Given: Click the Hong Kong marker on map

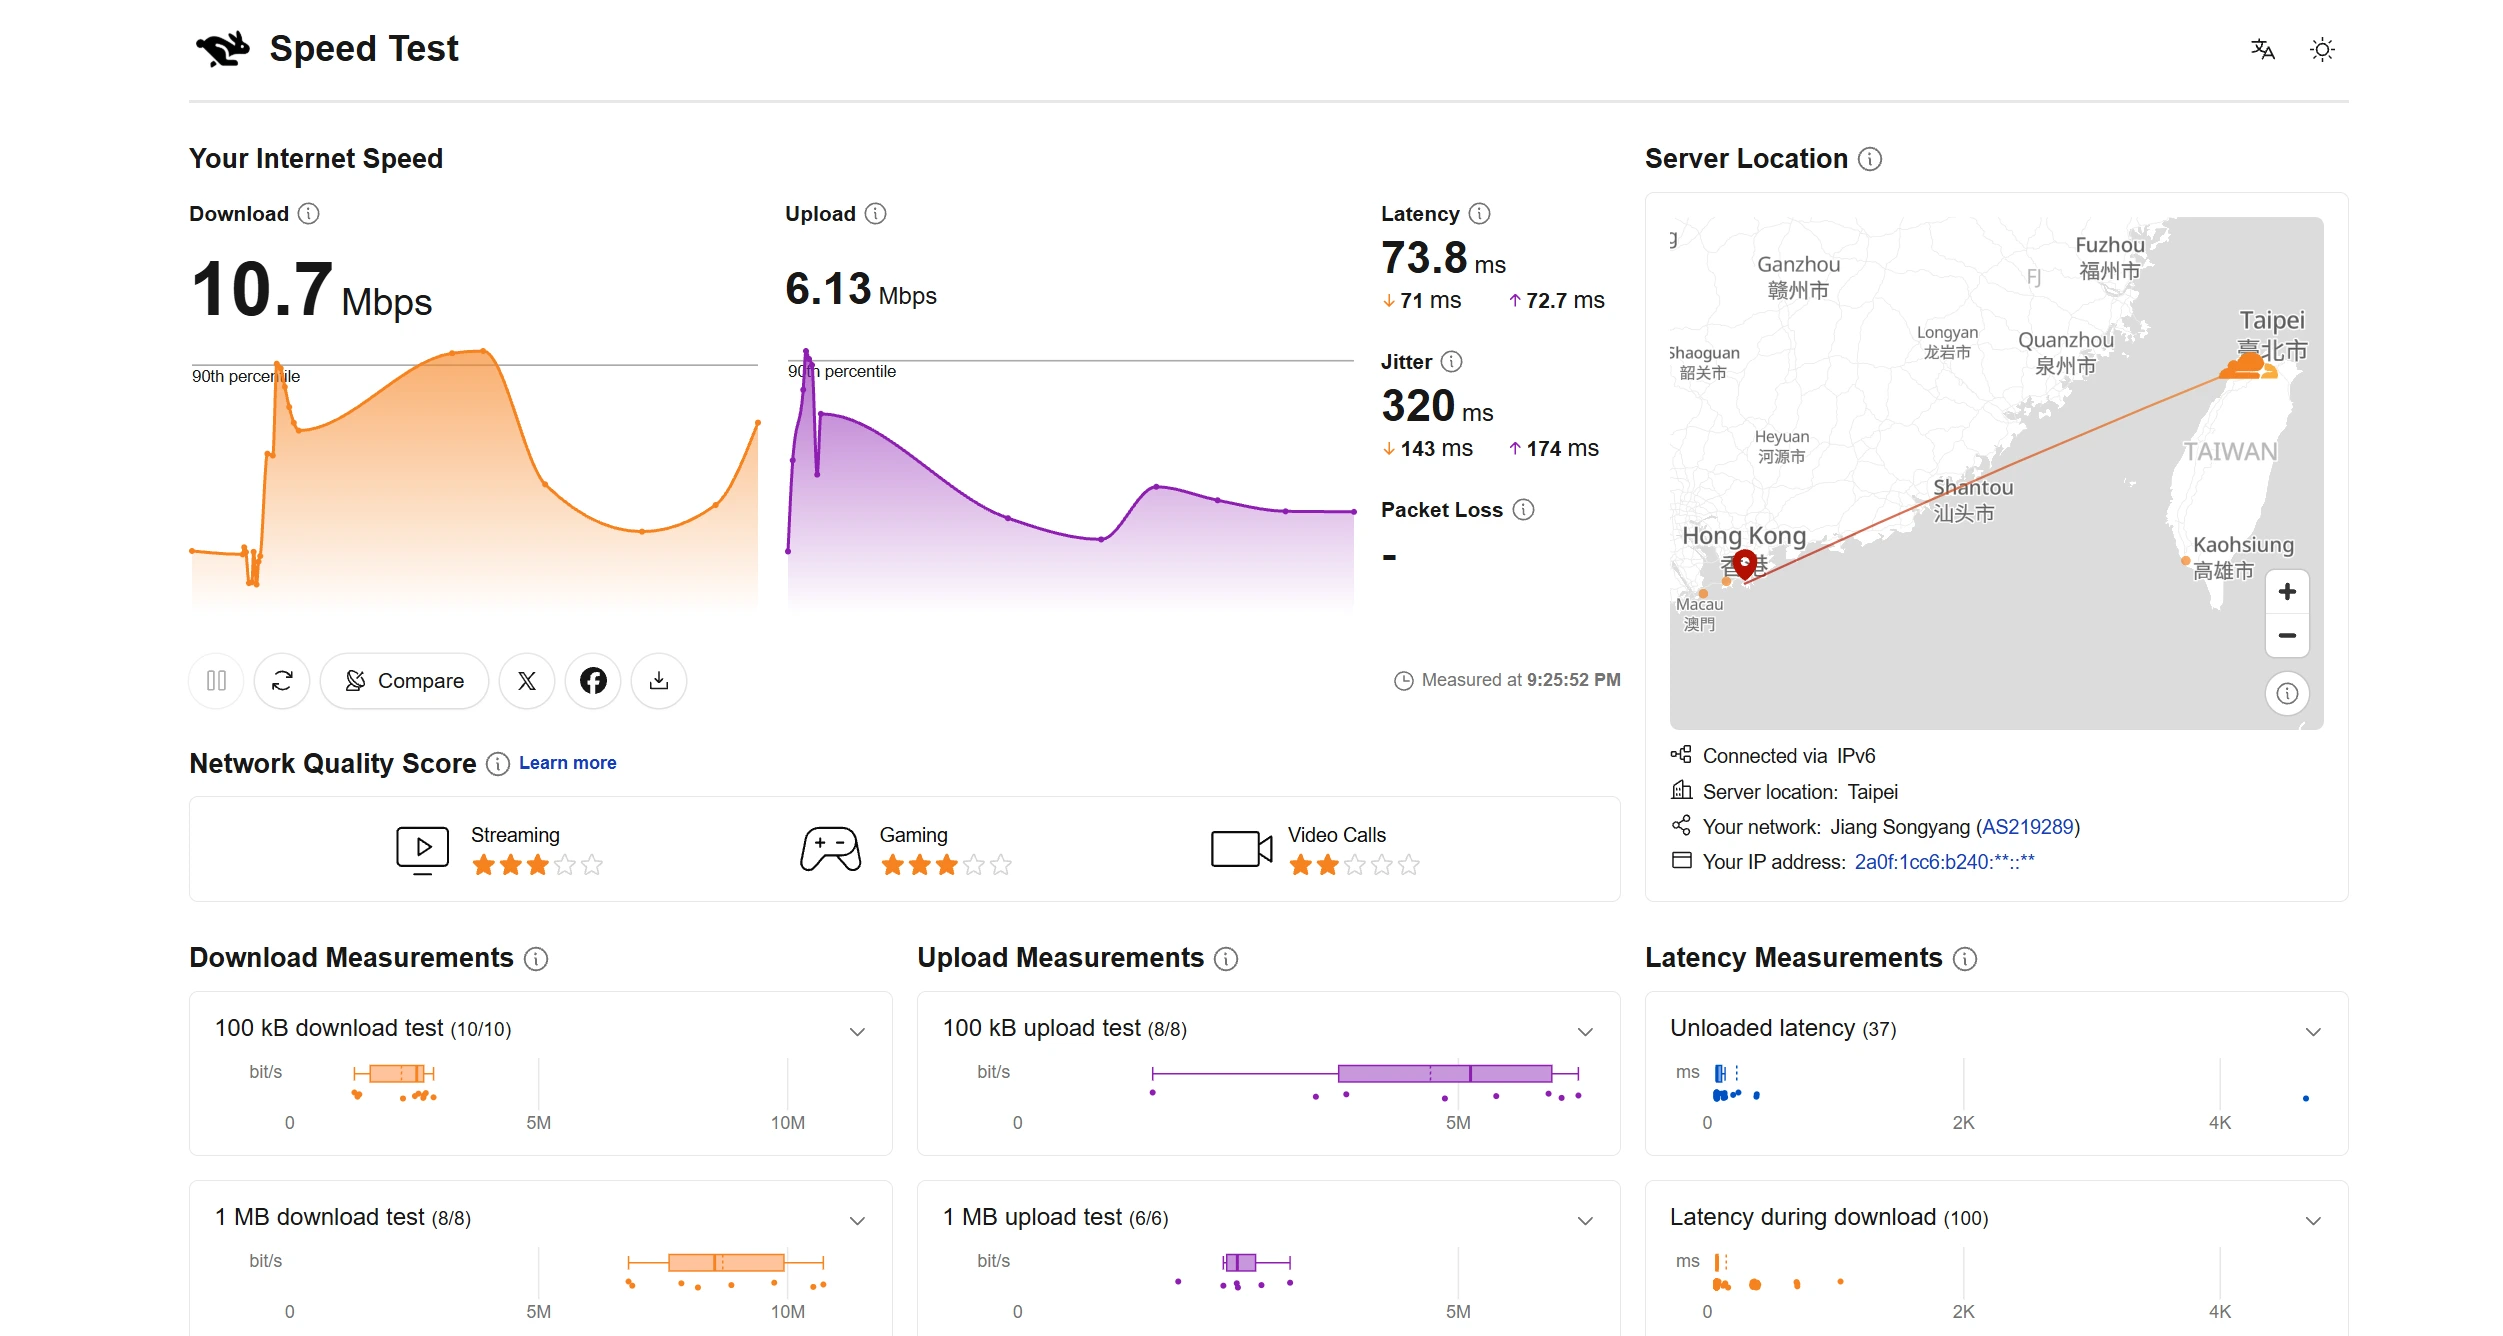Looking at the screenshot, I should click(1745, 565).
